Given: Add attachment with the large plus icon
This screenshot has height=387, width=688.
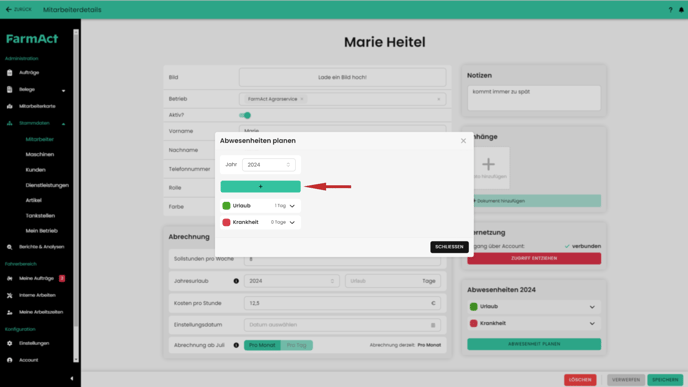Looking at the screenshot, I should pyautogui.click(x=488, y=164).
